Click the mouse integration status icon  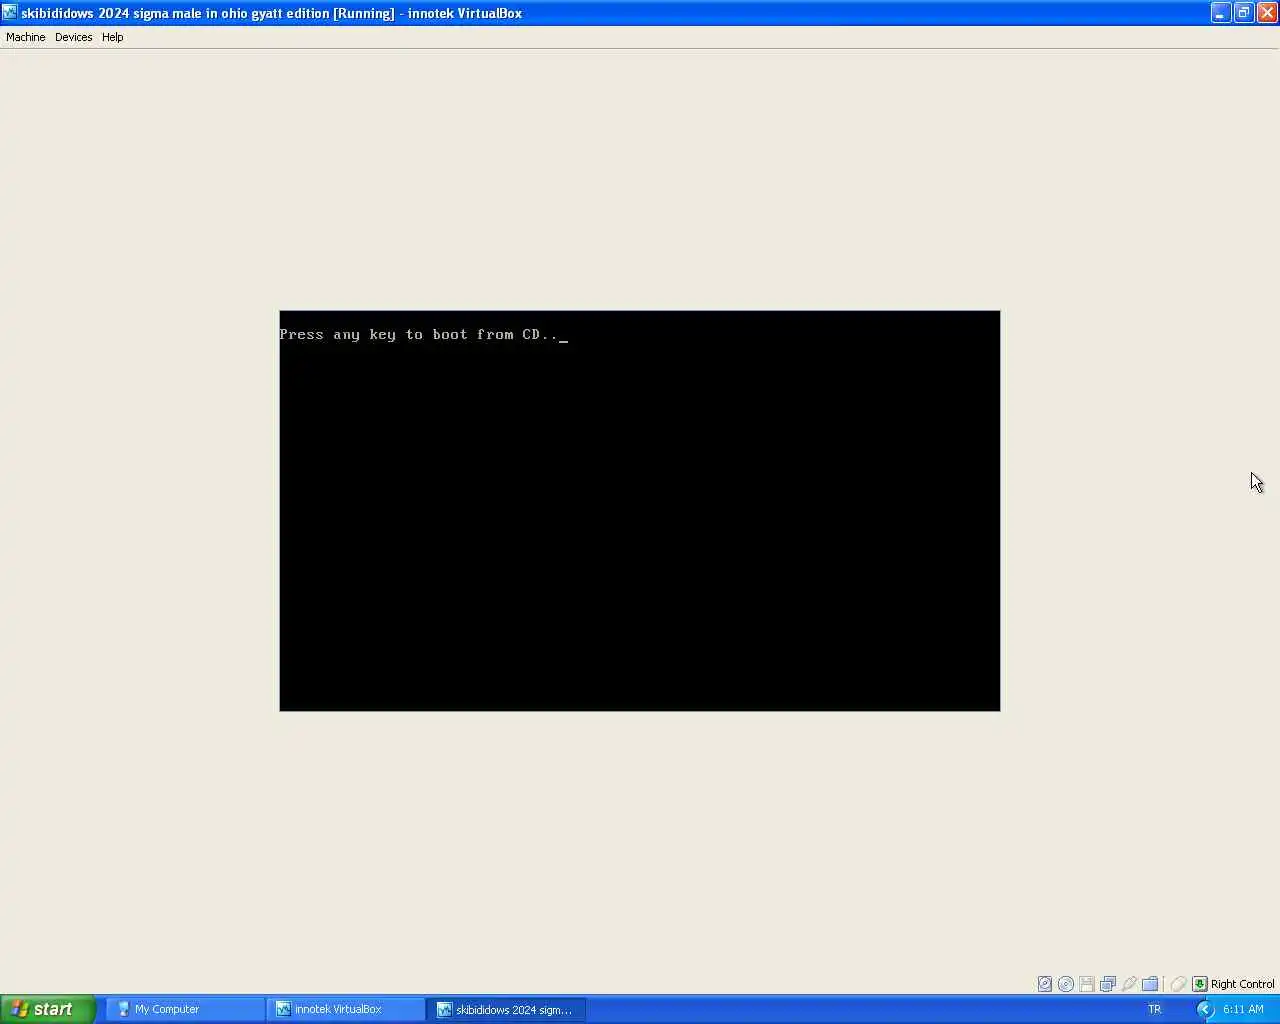point(1178,984)
